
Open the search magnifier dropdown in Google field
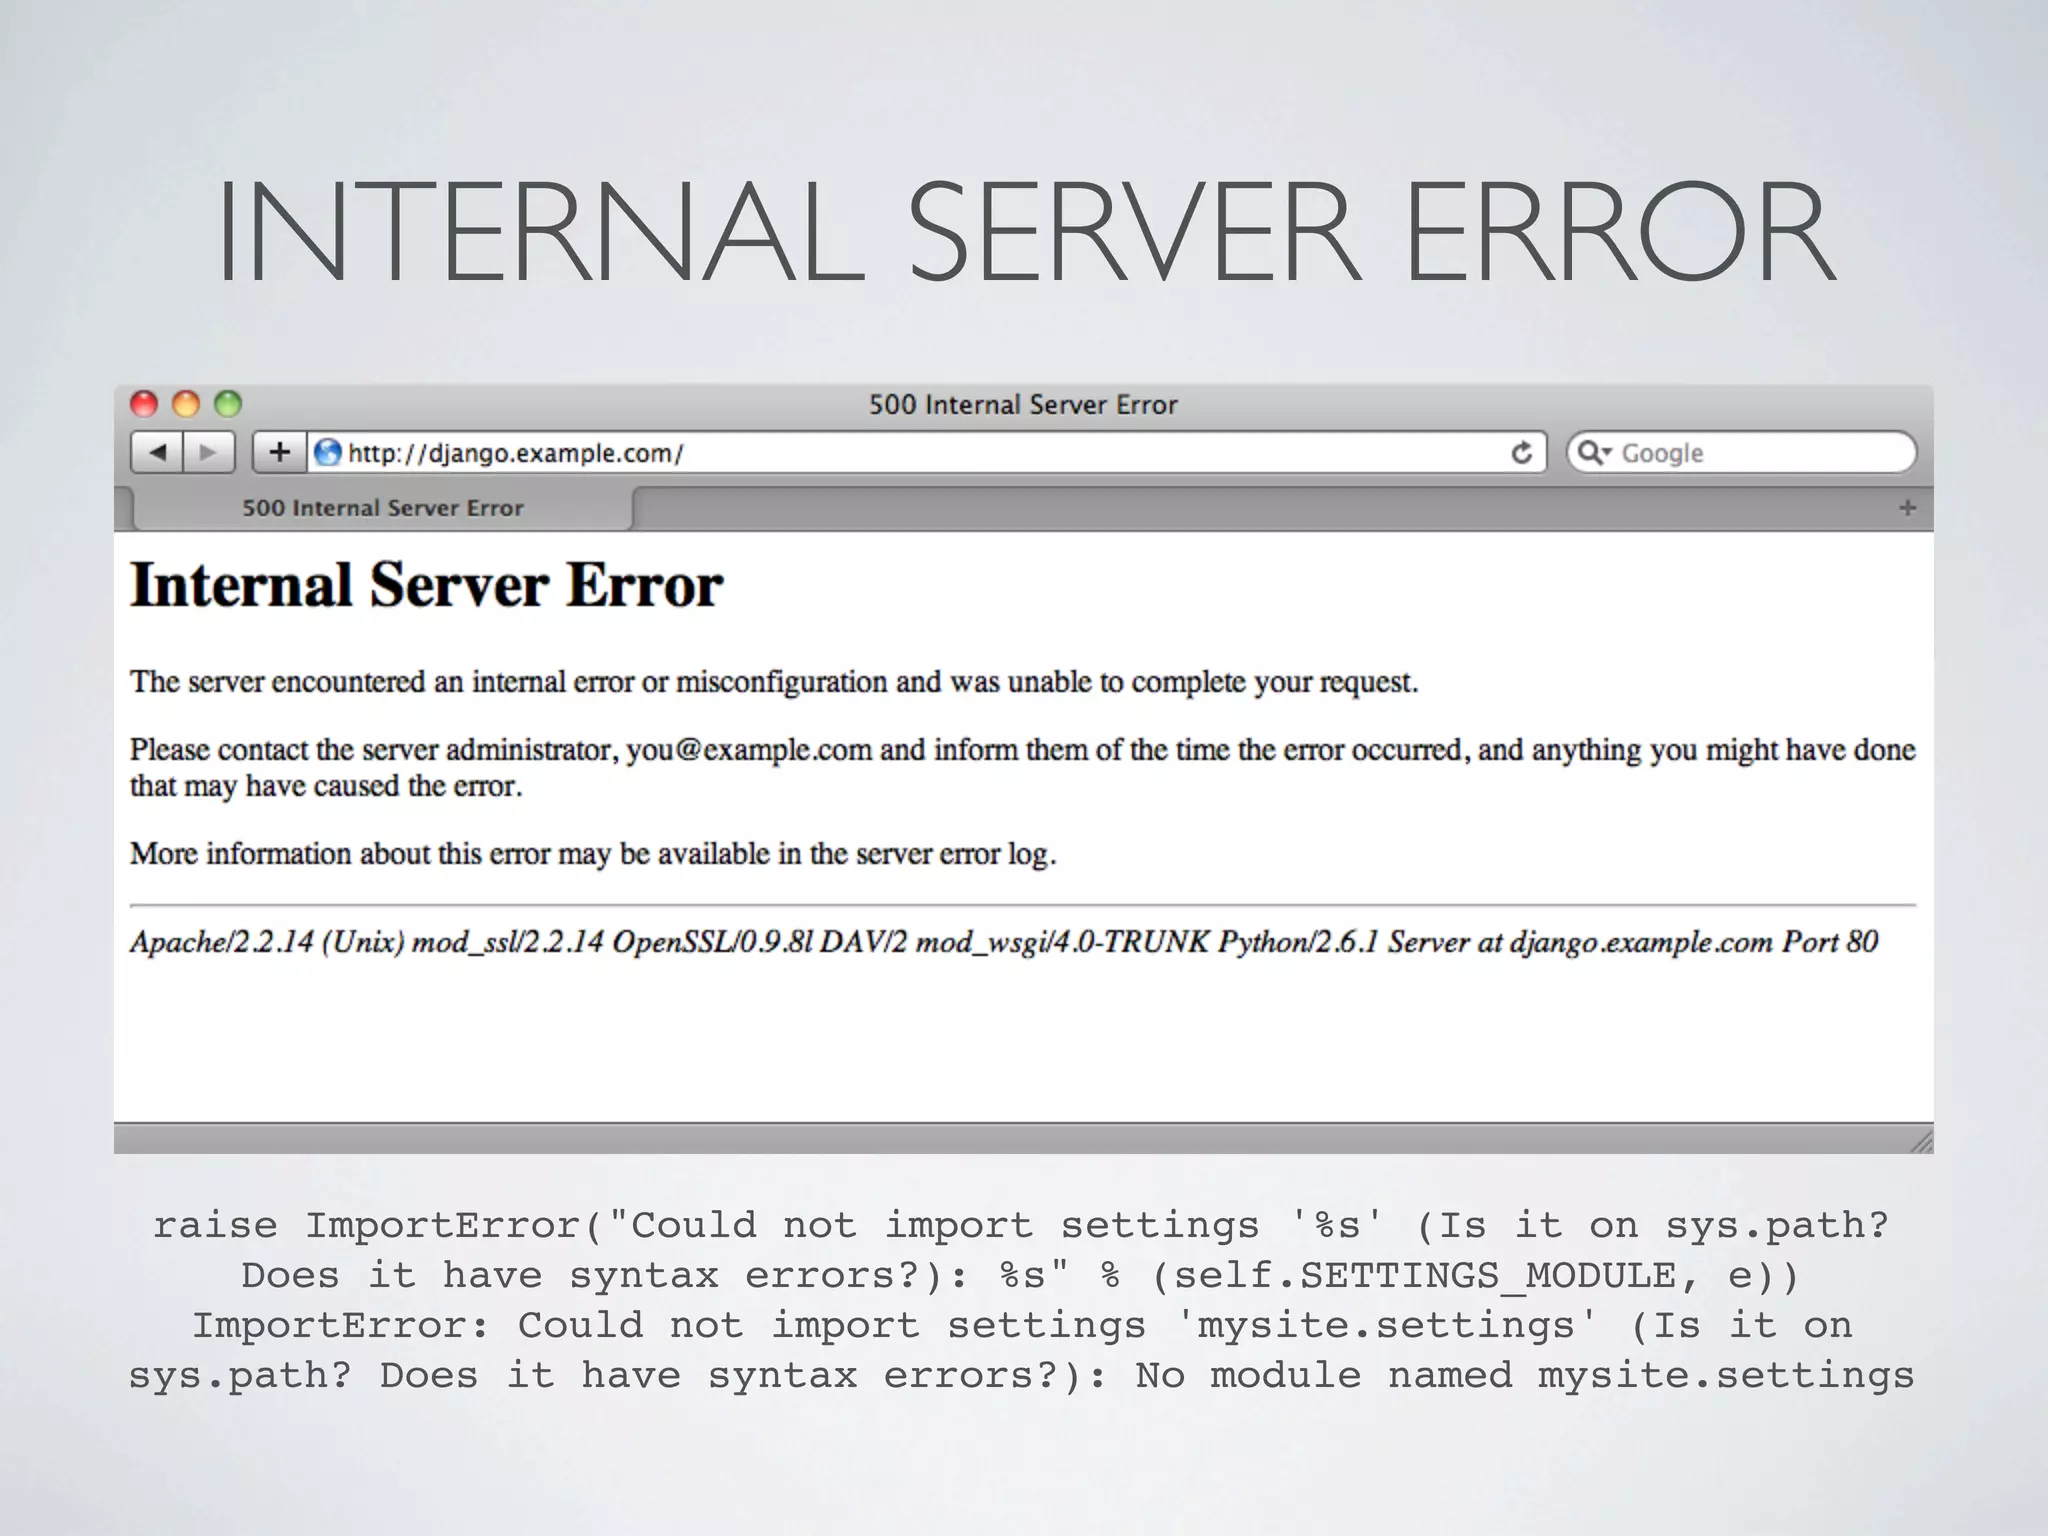click(x=1593, y=453)
